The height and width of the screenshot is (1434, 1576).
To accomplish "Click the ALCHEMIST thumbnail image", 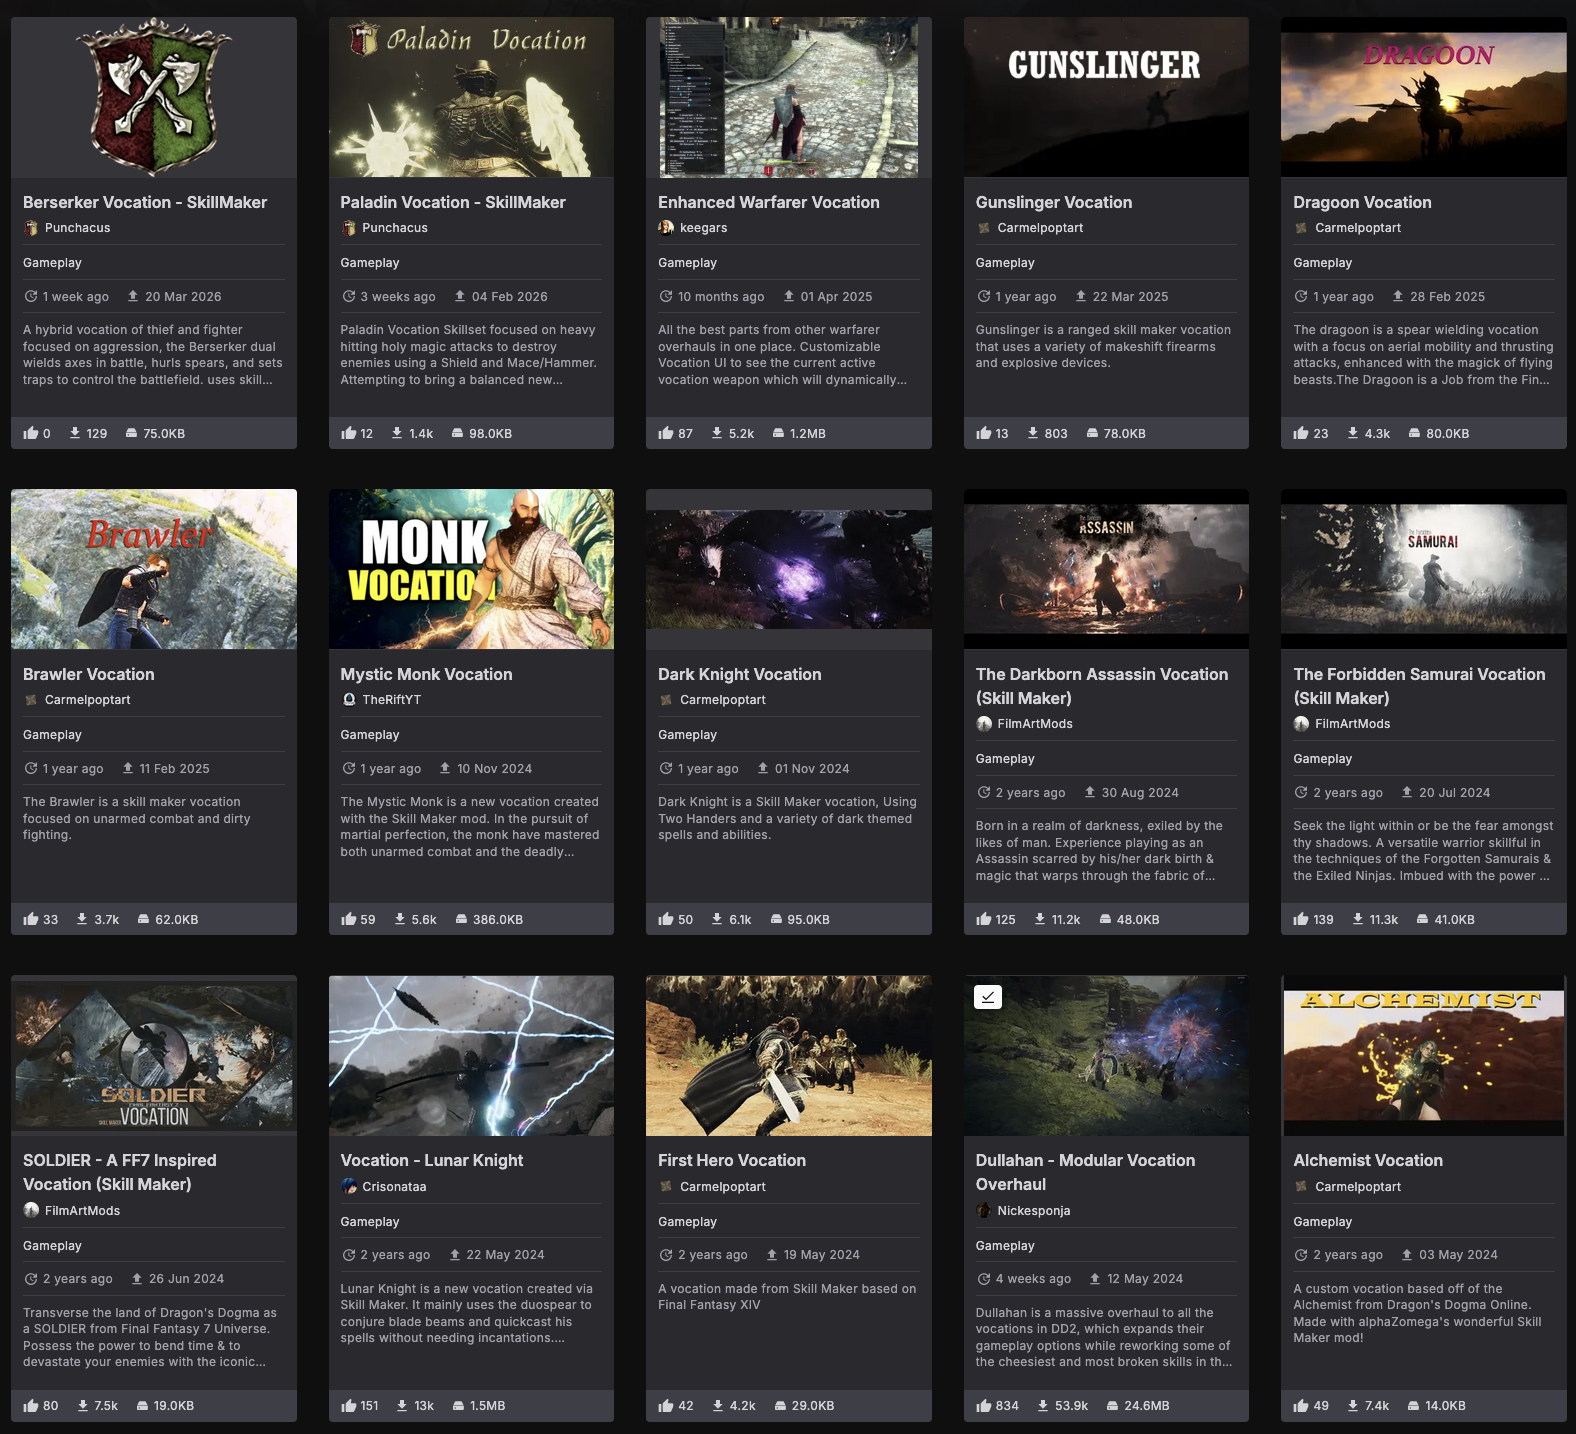I will pos(1424,1056).
